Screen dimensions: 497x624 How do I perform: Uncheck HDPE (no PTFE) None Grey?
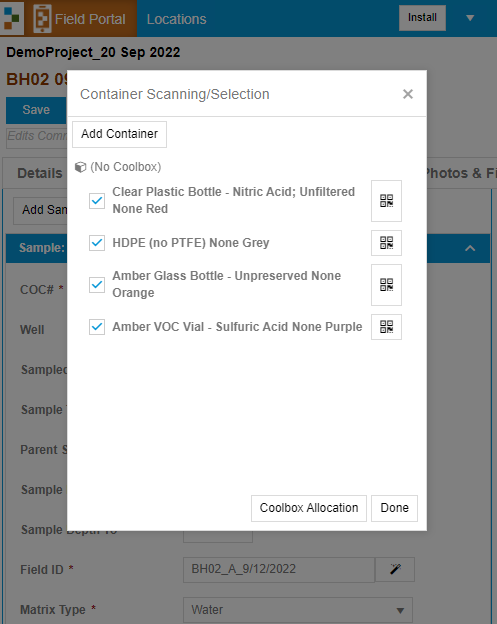pyautogui.click(x=97, y=243)
